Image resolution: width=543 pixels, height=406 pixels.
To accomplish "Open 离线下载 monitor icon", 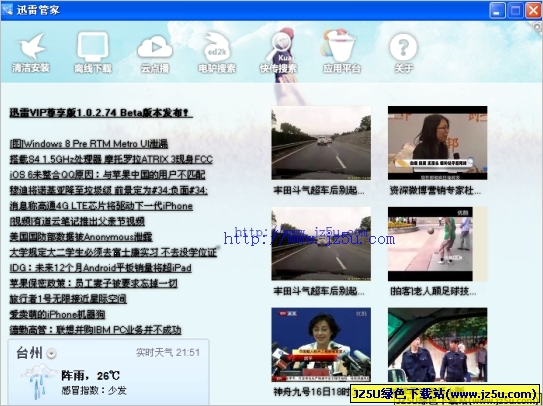I will (x=92, y=47).
